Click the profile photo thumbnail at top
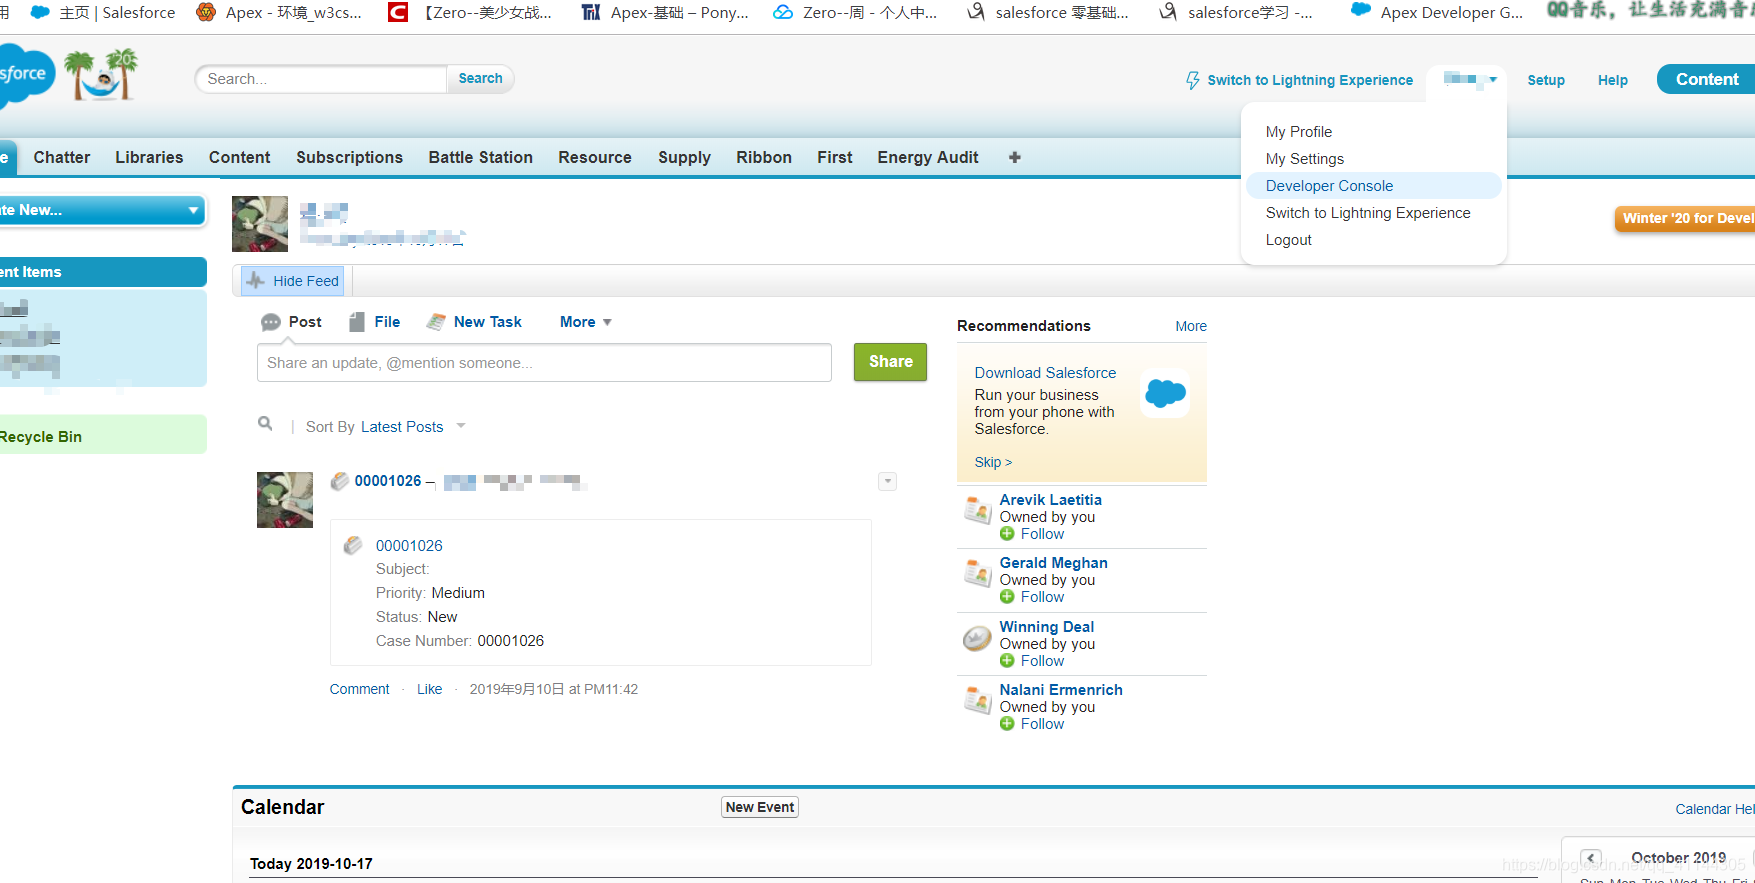The image size is (1755, 883). coord(260,224)
